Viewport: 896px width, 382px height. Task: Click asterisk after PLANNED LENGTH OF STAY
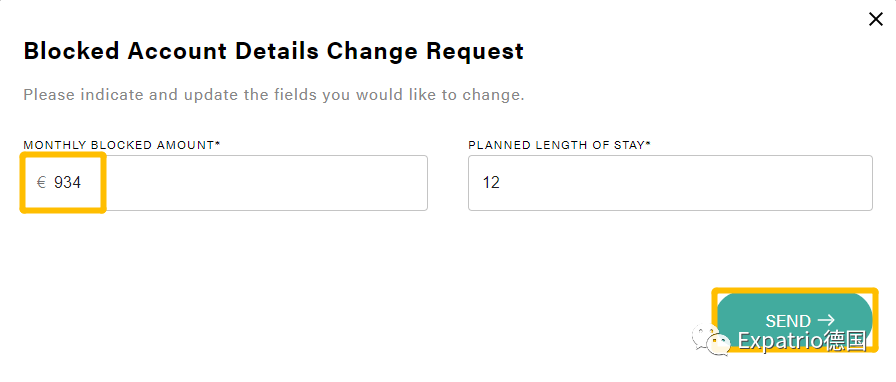tap(649, 144)
